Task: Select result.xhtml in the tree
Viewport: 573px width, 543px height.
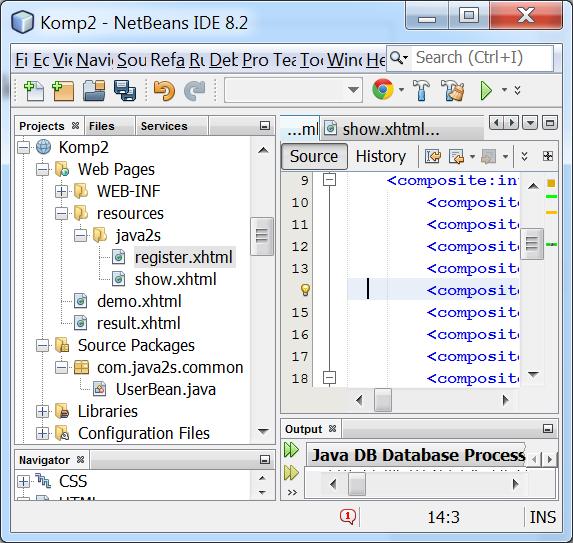Action: point(138,323)
